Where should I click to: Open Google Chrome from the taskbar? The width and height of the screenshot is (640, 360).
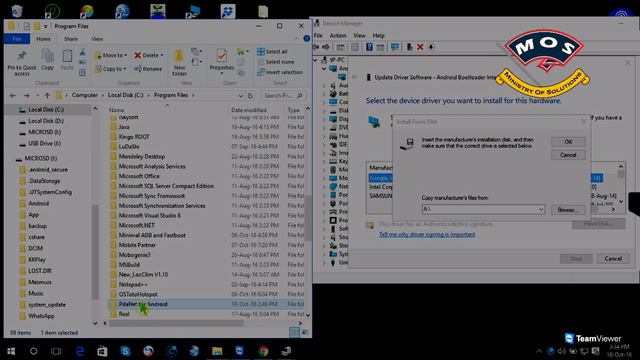263,351
